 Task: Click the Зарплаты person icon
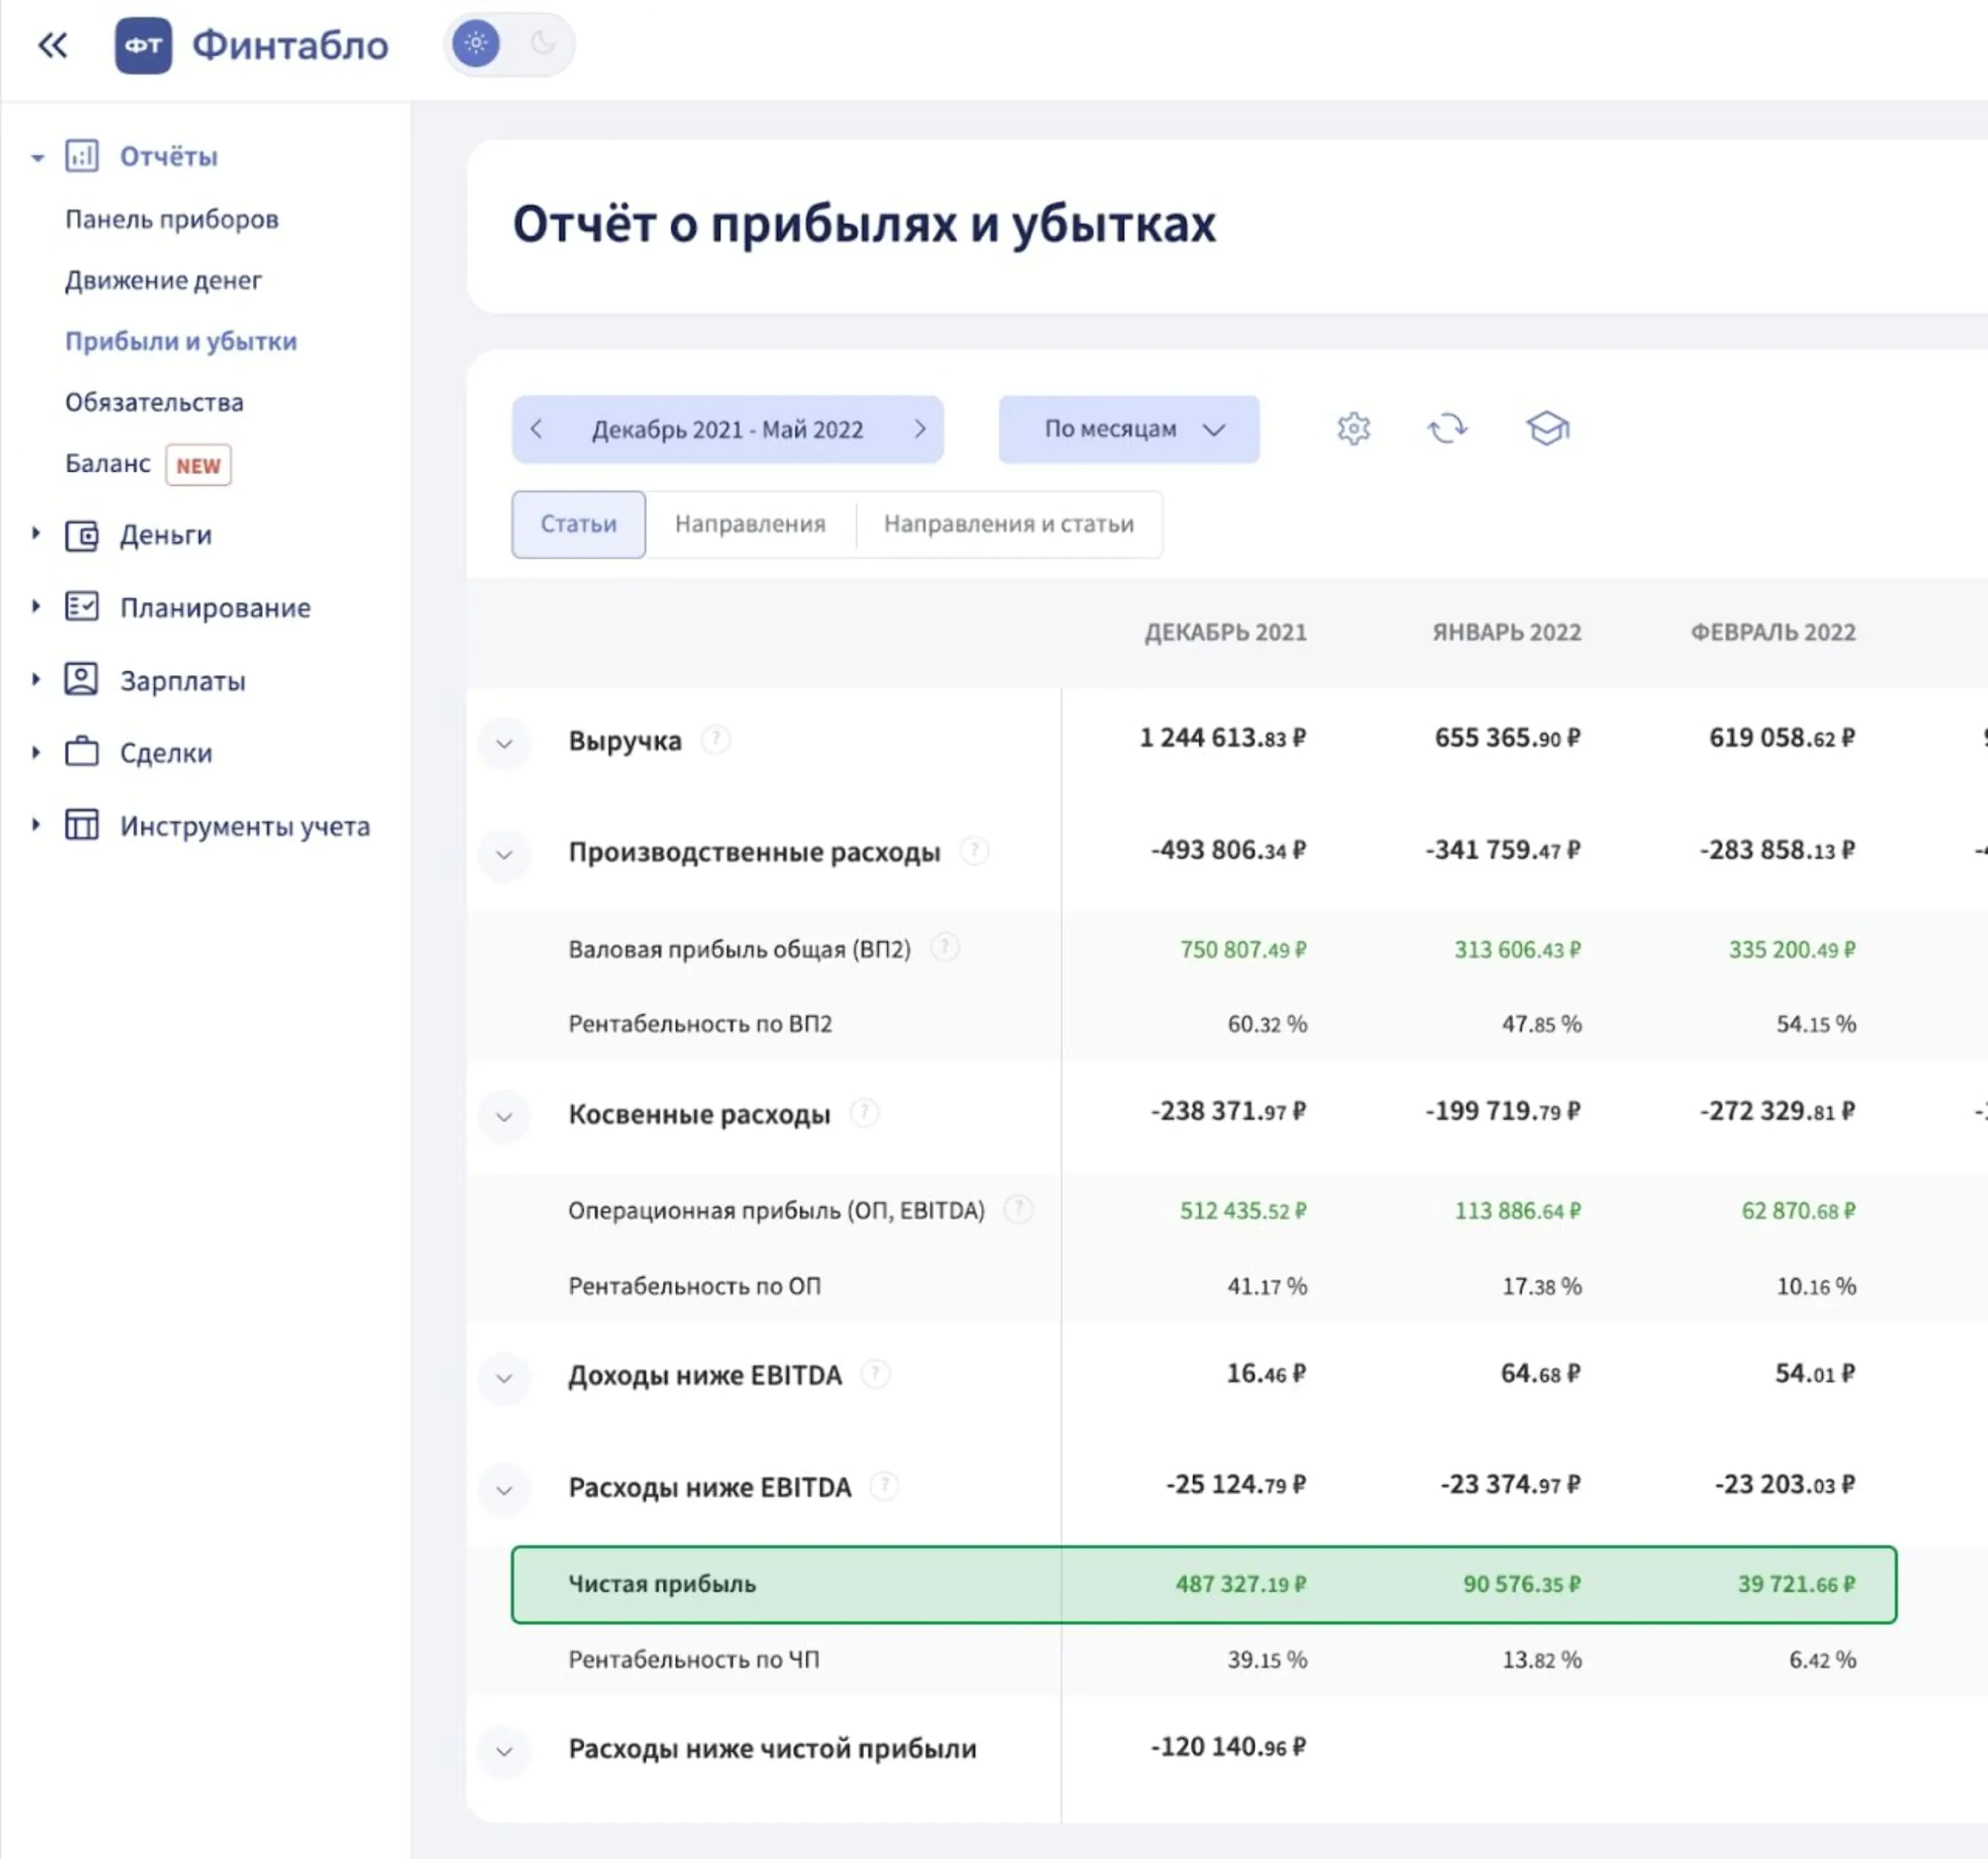coord(82,679)
